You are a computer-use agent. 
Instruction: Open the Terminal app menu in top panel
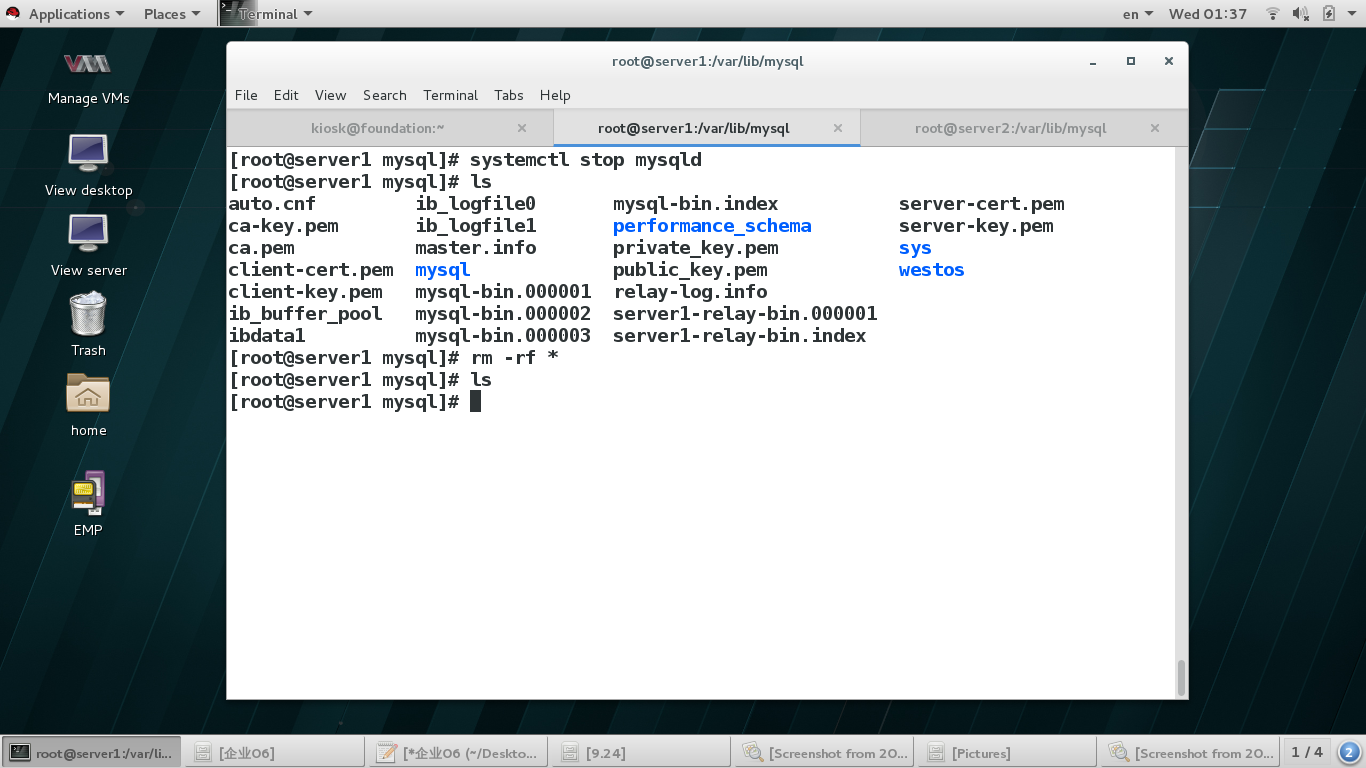[x=267, y=14]
